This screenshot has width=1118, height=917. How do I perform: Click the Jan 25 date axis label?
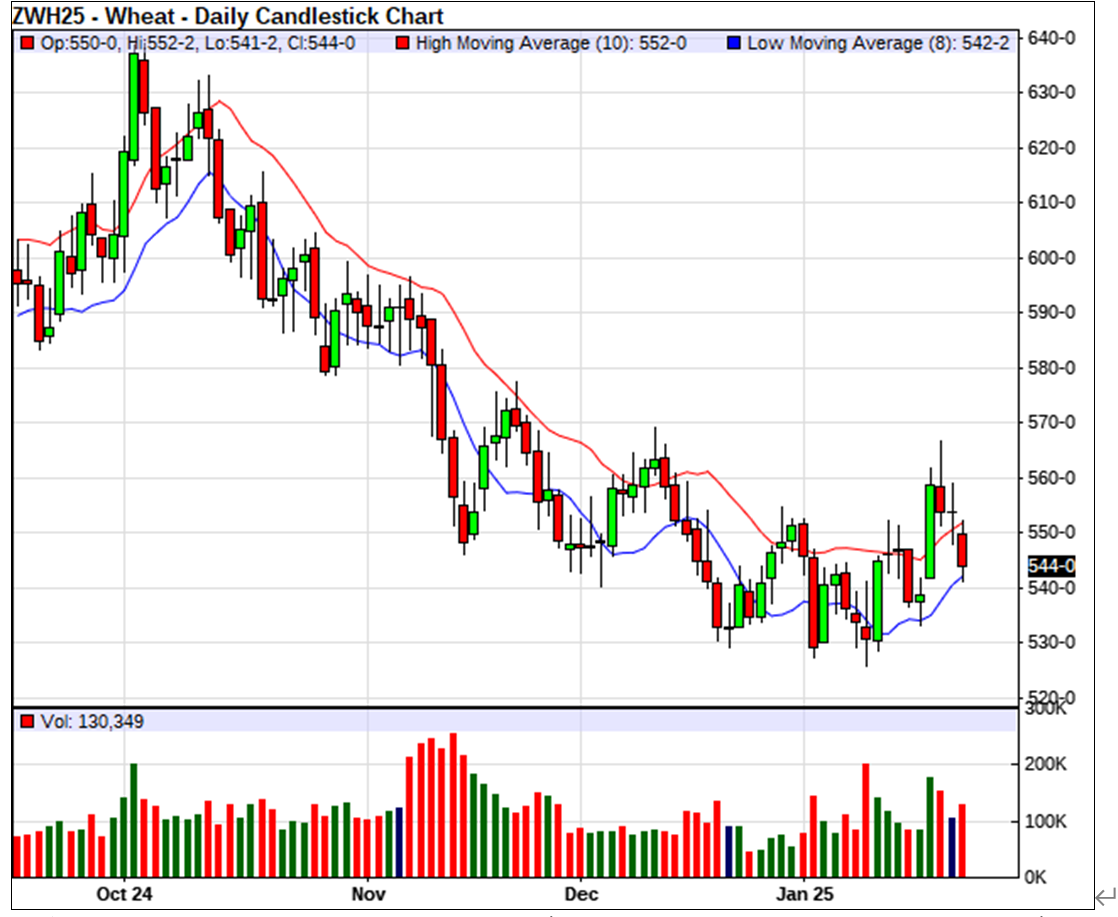click(x=805, y=892)
